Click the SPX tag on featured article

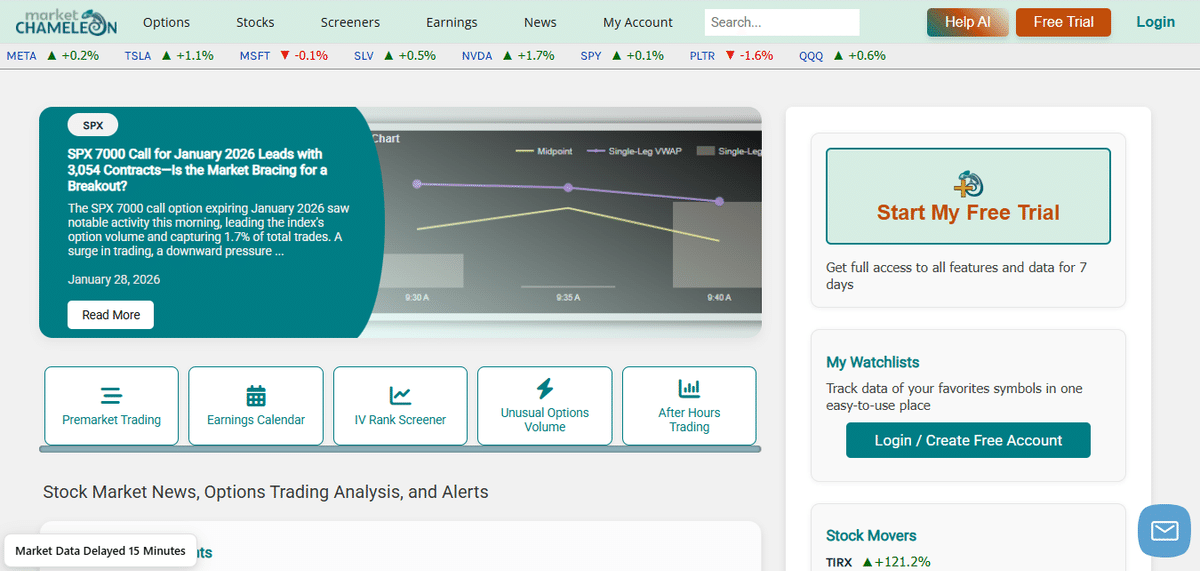coord(93,125)
